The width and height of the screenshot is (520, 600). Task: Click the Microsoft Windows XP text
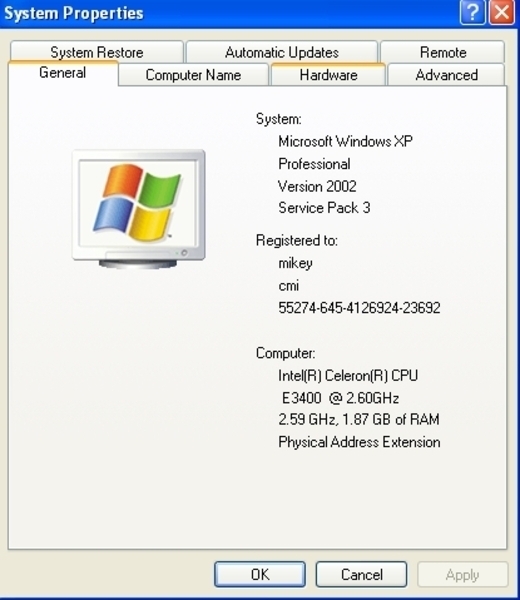click(x=345, y=141)
